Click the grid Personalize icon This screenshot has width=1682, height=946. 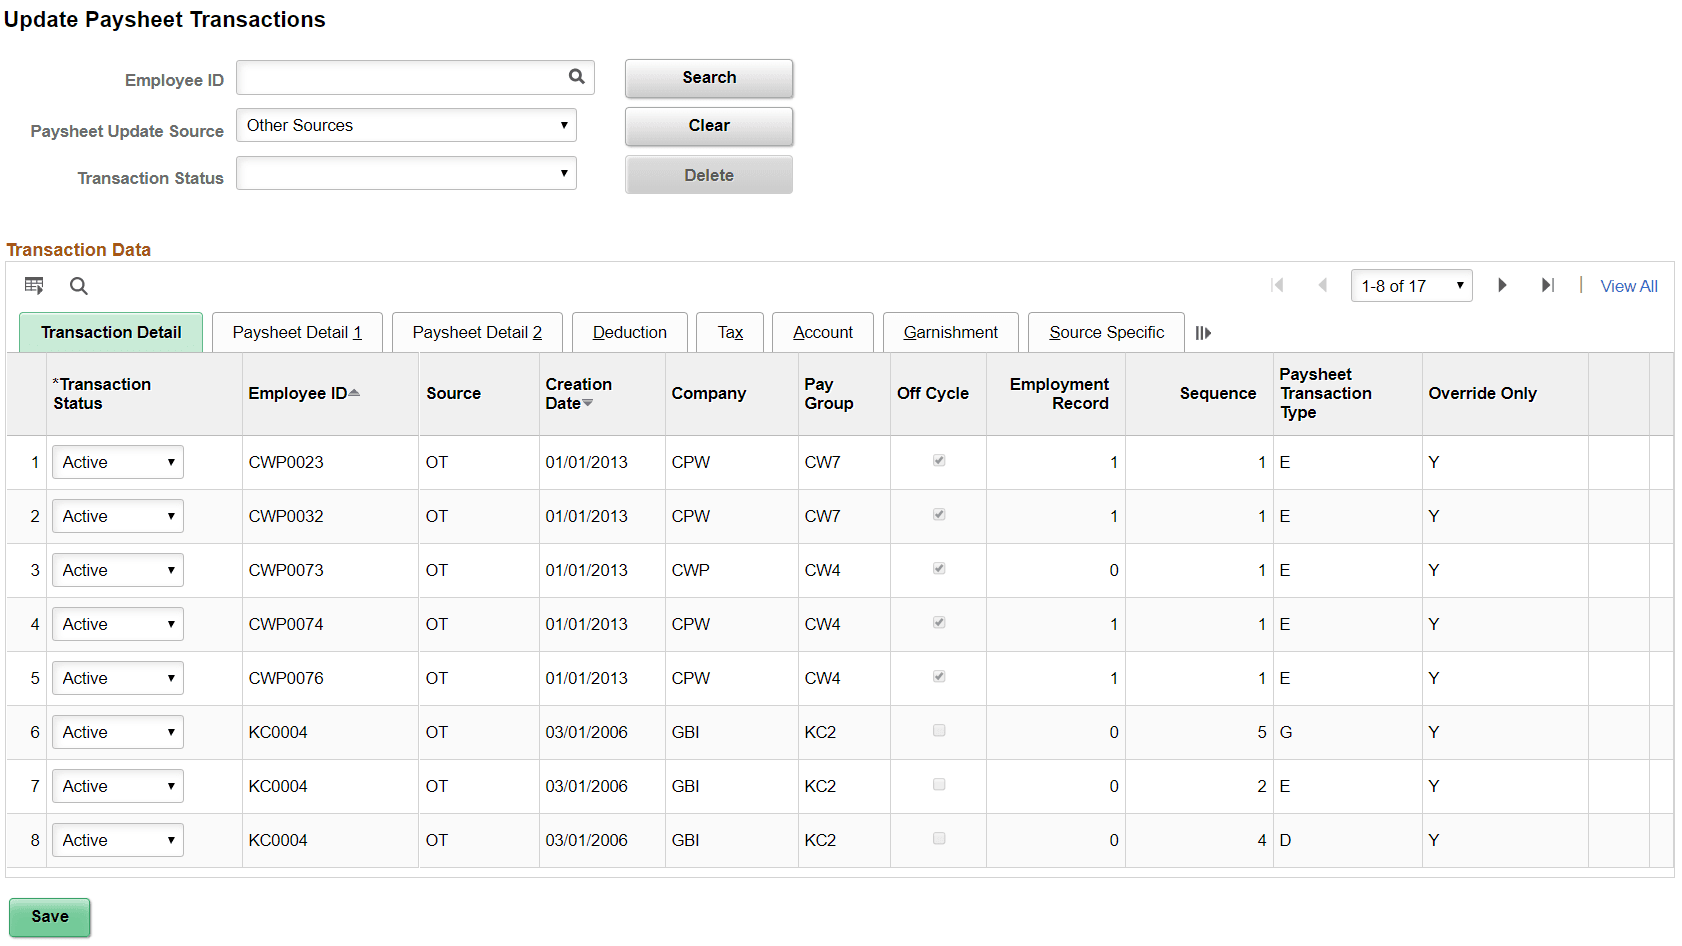pos(34,286)
